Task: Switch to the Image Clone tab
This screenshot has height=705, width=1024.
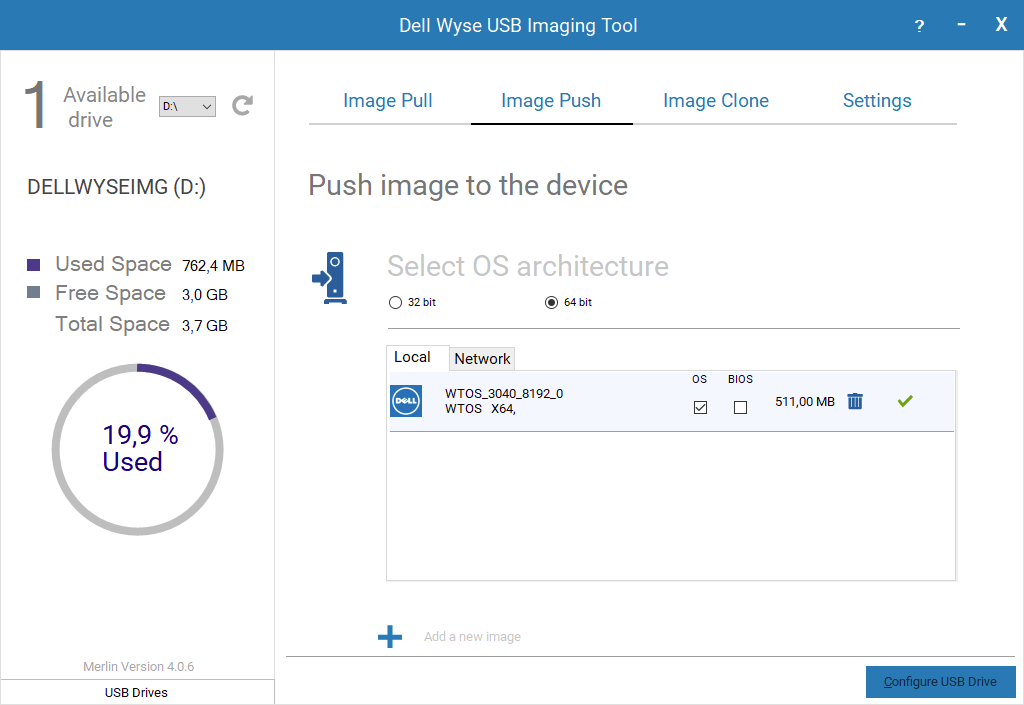Action: pos(716,101)
